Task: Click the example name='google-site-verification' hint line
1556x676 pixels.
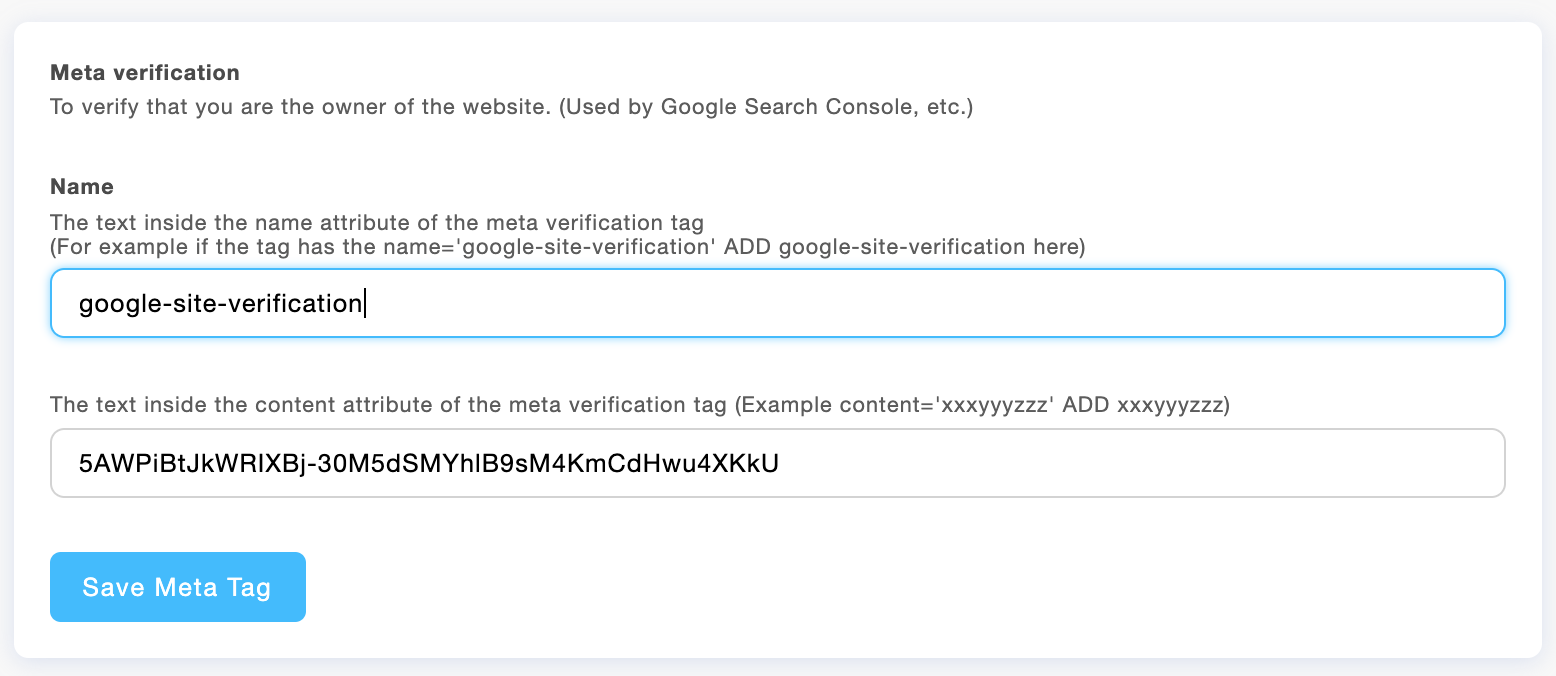Action: (570, 247)
